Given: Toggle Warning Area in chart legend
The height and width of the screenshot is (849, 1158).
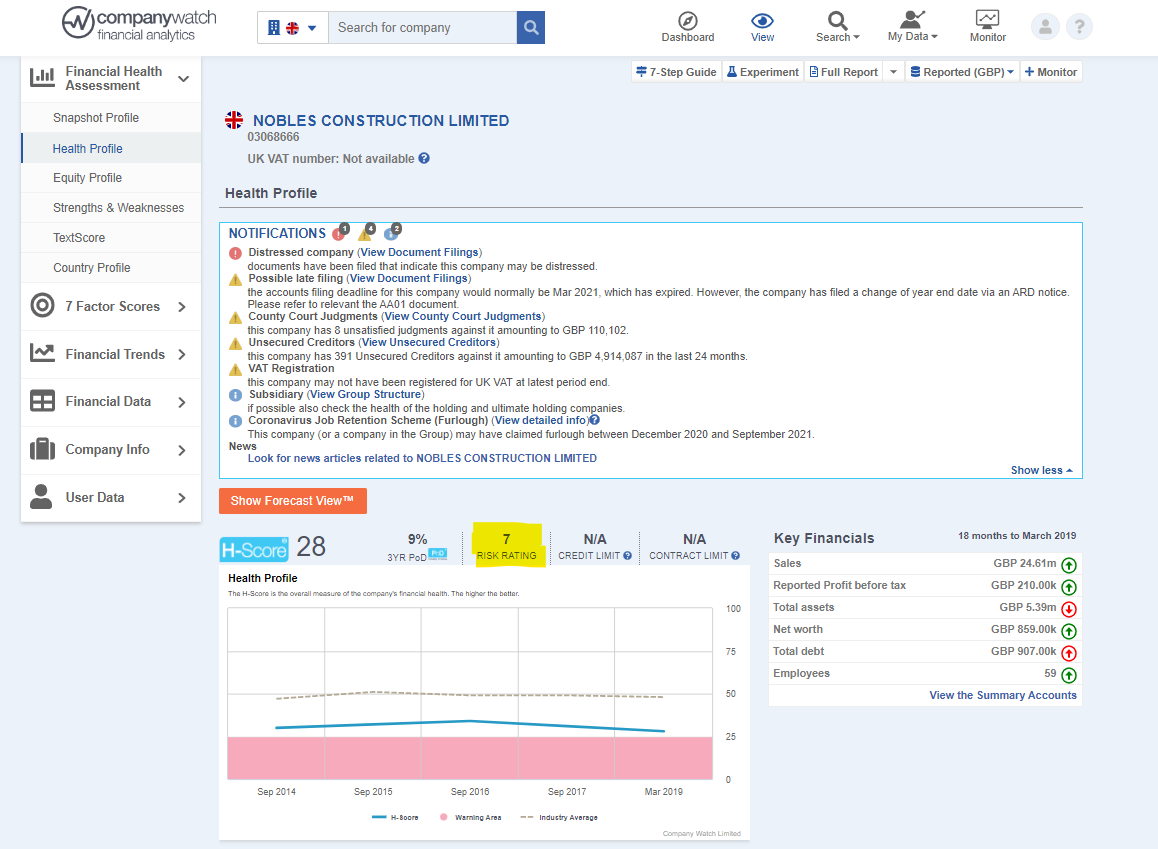Looking at the screenshot, I should tap(470, 817).
